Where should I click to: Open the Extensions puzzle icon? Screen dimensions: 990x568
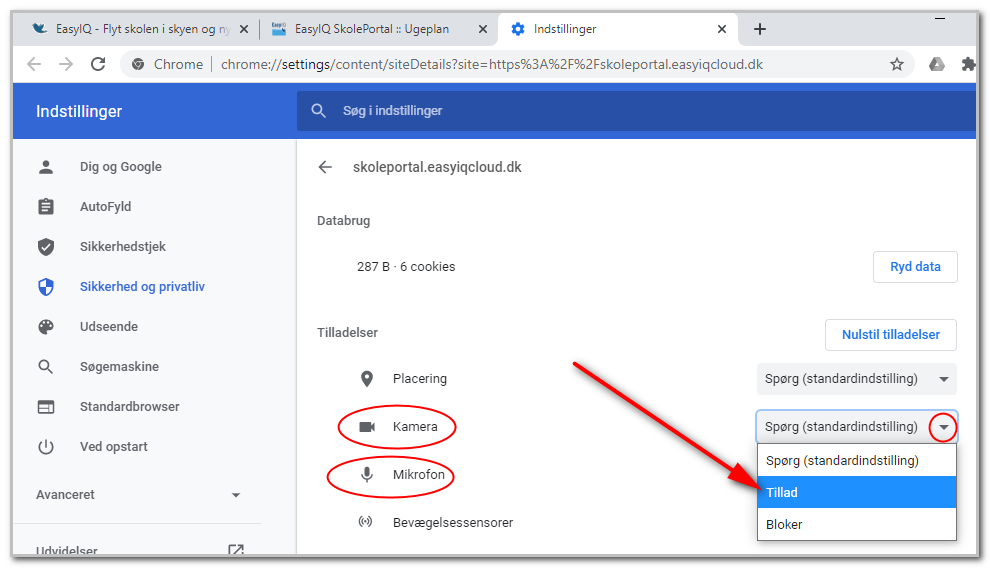coord(968,64)
